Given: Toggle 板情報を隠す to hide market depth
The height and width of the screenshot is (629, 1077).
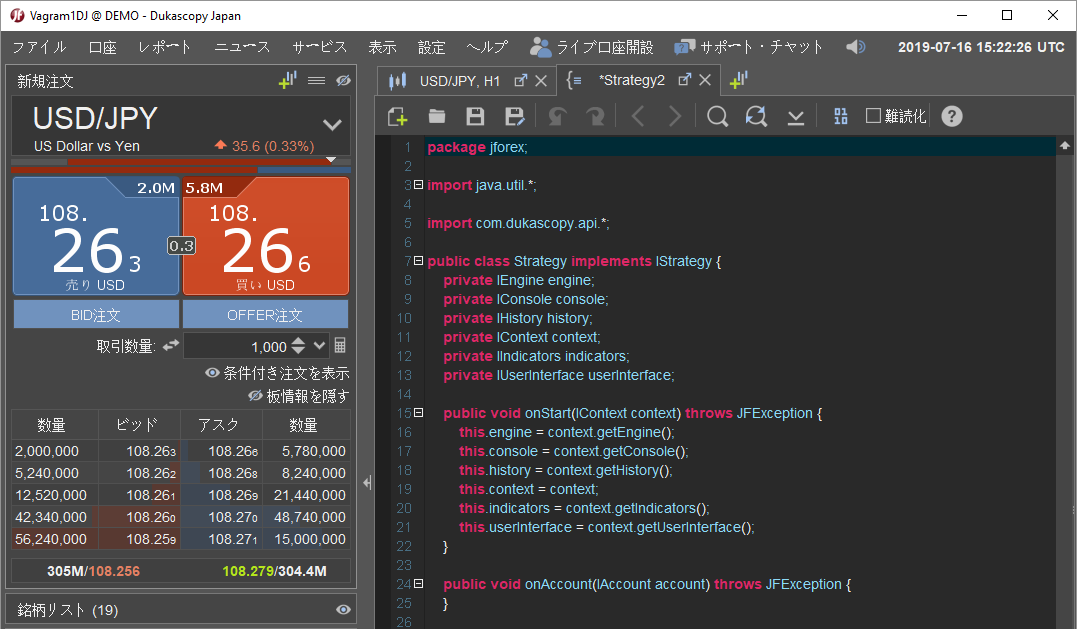Looking at the screenshot, I should tap(298, 396).
